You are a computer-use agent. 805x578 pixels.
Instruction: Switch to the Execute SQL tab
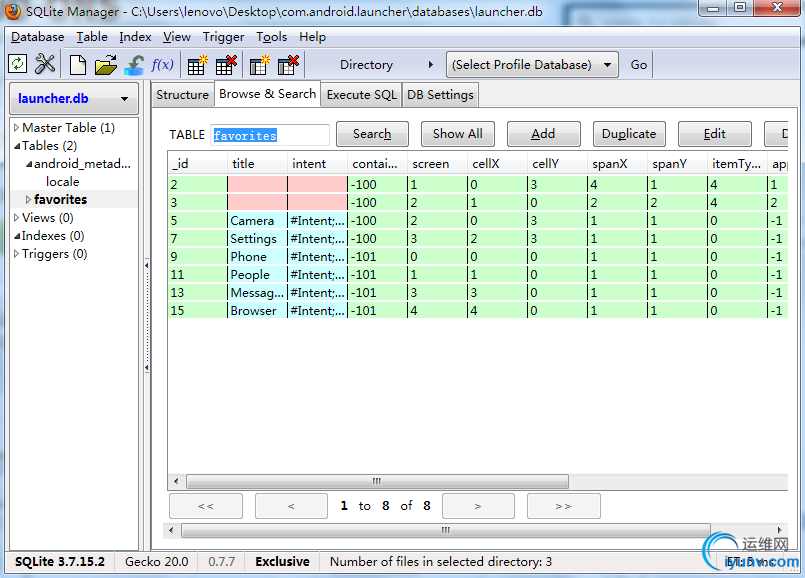361,95
